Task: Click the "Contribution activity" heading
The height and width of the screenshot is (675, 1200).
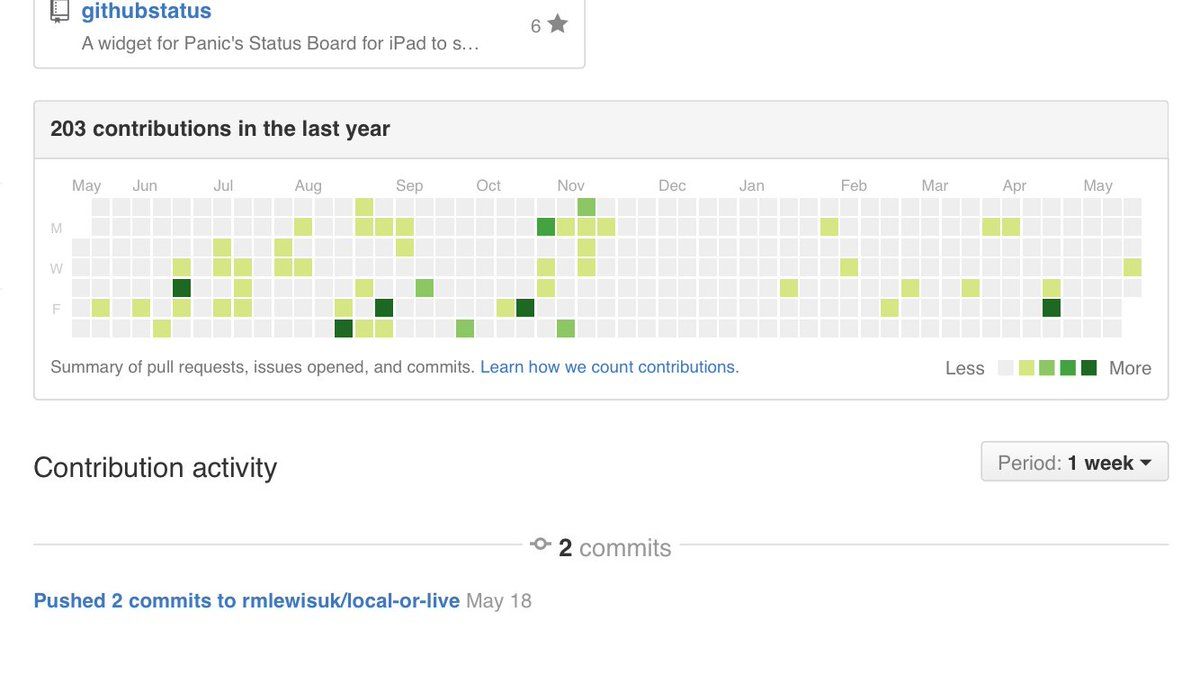Action: point(155,468)
